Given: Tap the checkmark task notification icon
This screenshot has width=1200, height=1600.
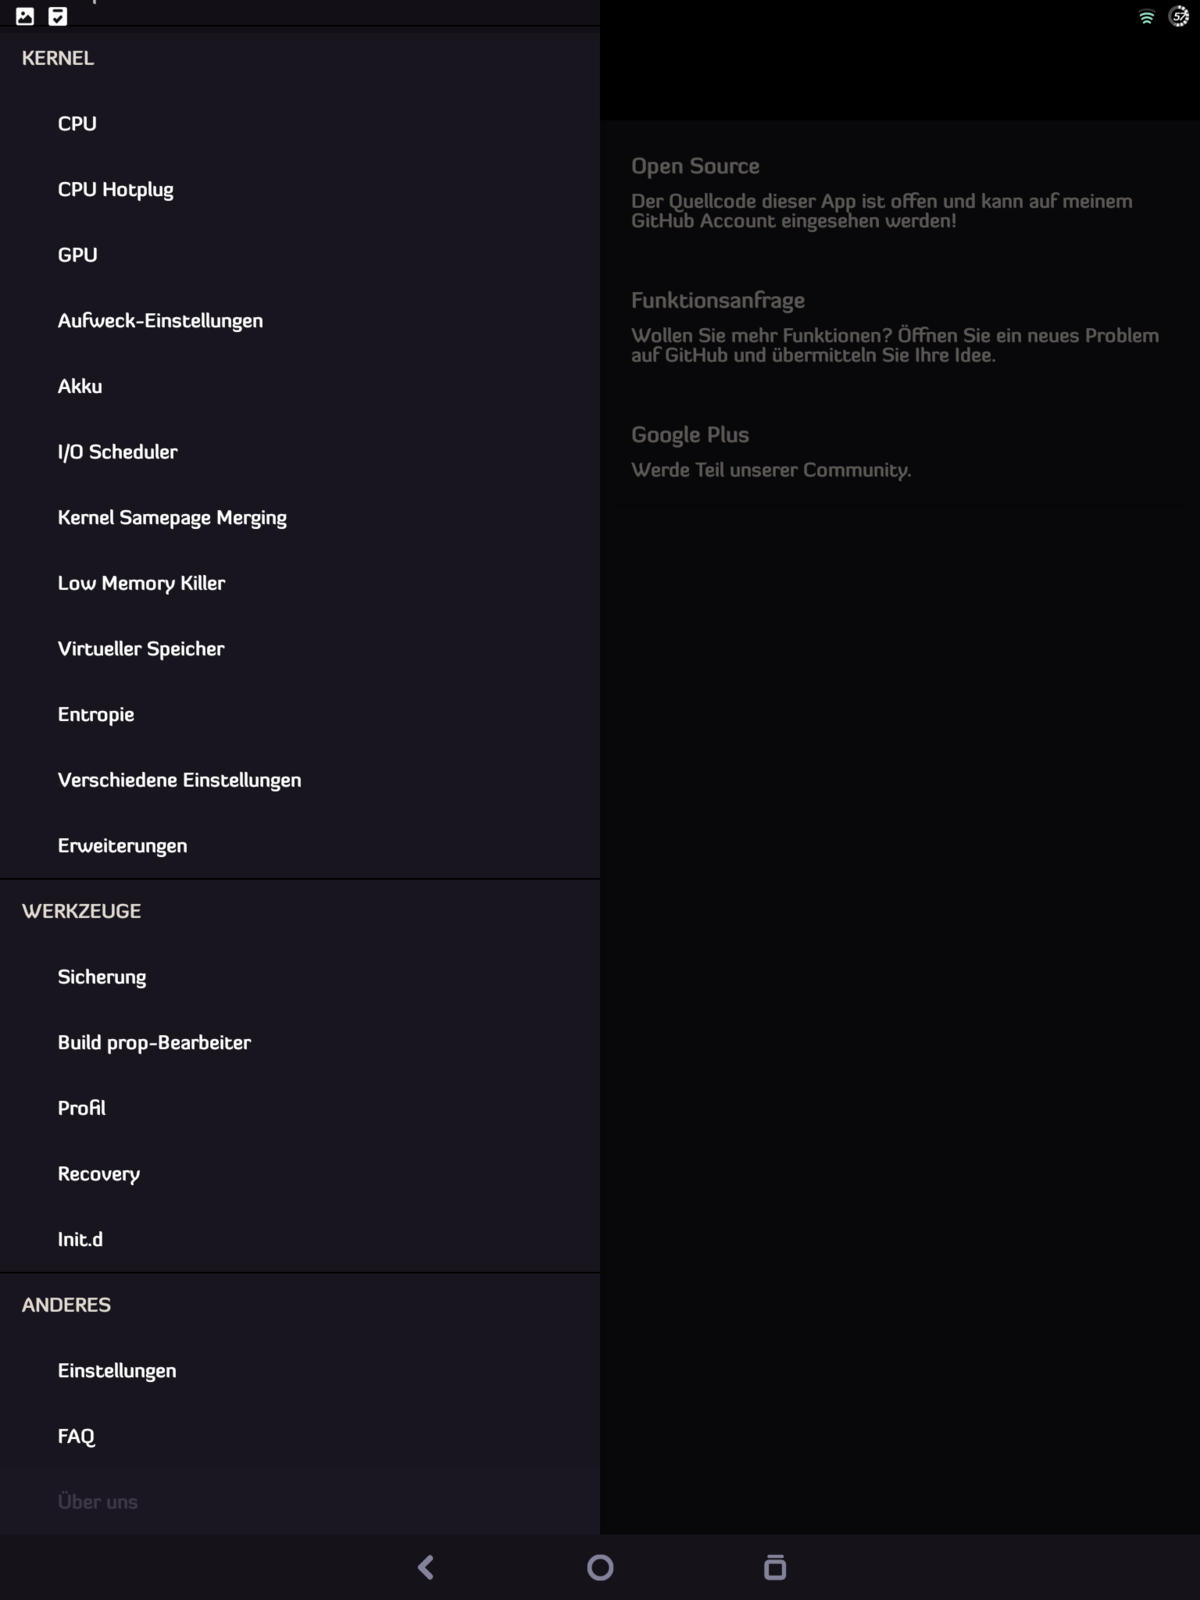Looking at the screenshot, I should click(x=58, y=16).
